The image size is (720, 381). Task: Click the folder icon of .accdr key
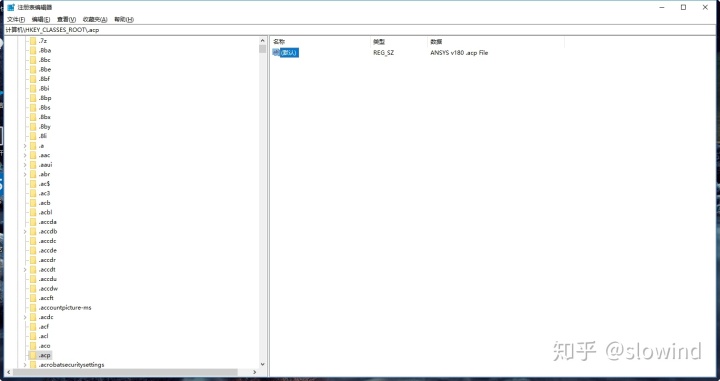[x=33, y=260]
